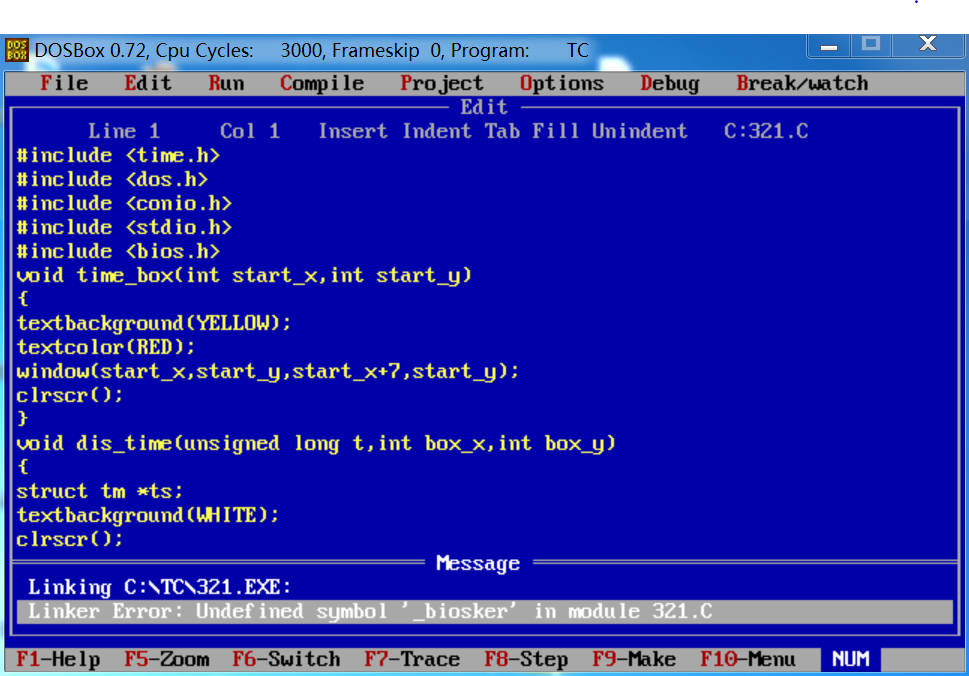Click F1-Help in bottom bar
The height and width of the screenshot is (676, 969).
tap(58, 659)
